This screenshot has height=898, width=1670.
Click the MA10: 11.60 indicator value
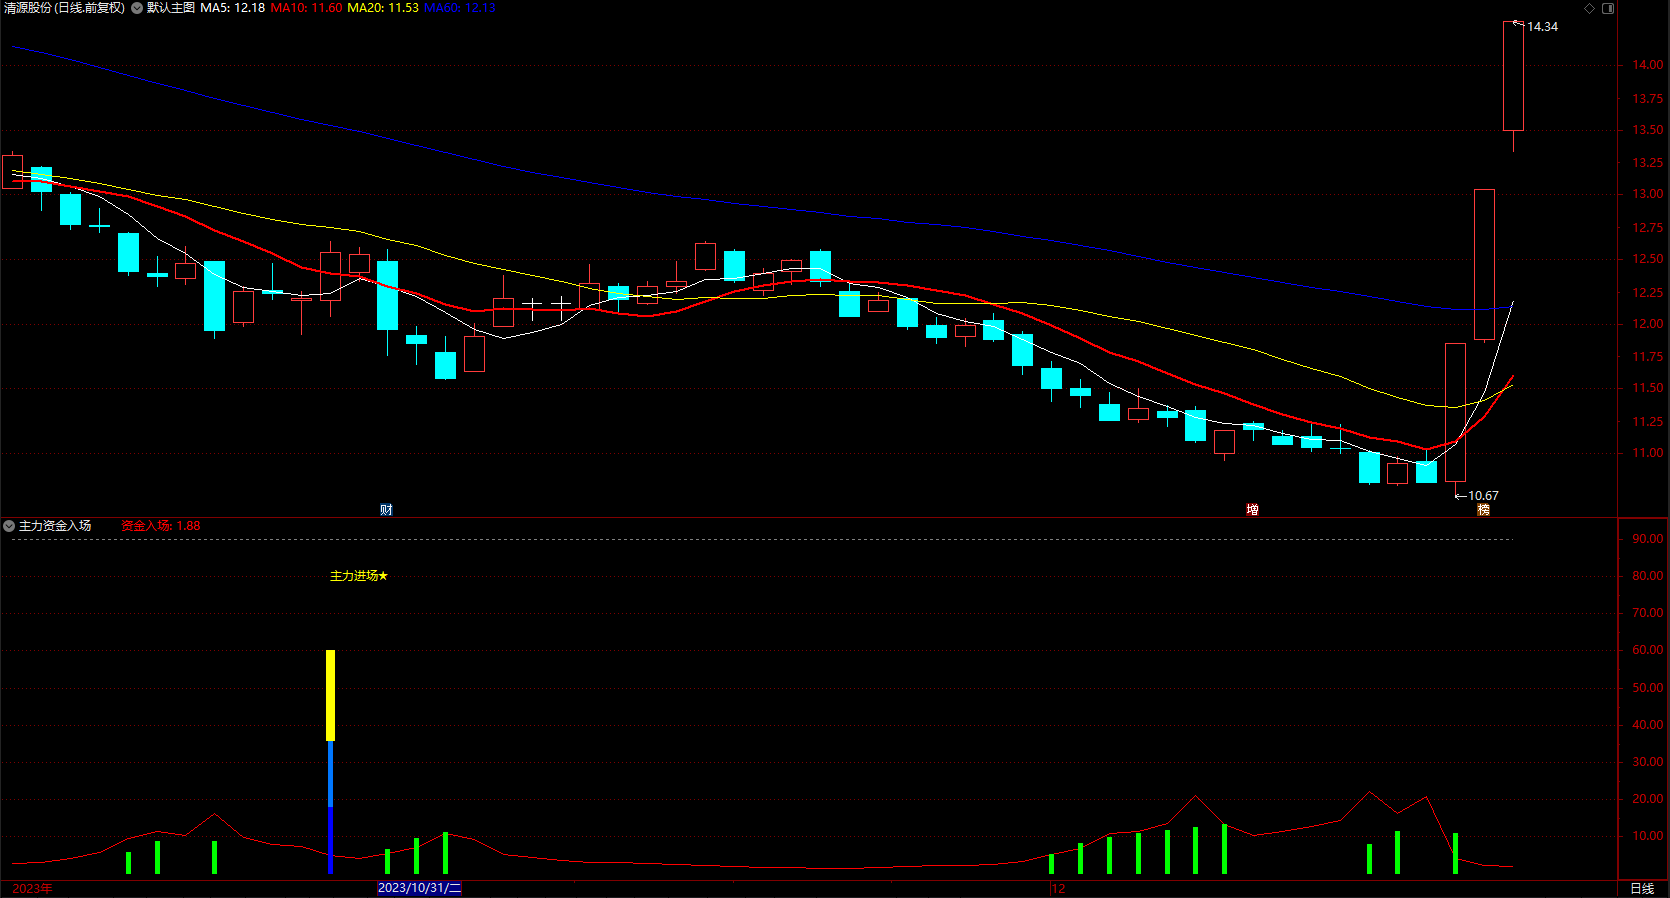pyautogui.click(x=306, y=8)
